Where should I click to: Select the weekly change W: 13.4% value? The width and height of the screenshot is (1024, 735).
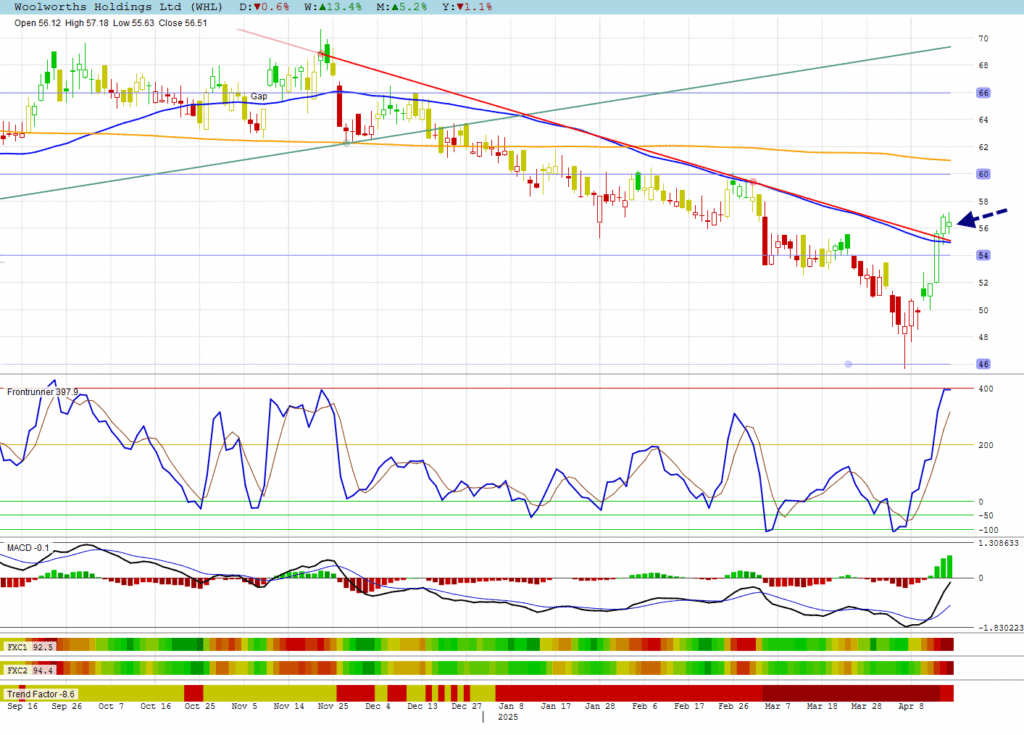(x=333, y=7)
